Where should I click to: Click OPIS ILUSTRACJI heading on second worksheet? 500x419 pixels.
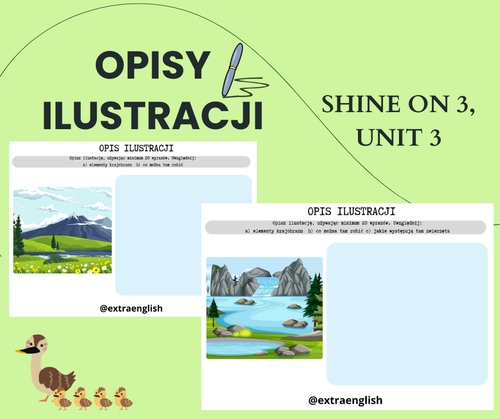point(351,211)
